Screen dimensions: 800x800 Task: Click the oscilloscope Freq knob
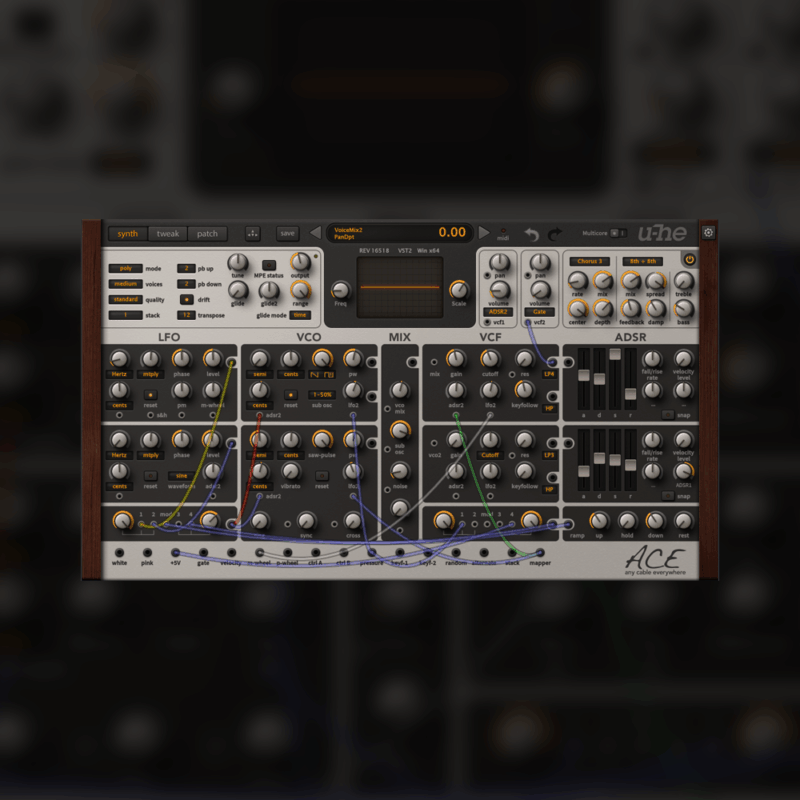point(340,290)
